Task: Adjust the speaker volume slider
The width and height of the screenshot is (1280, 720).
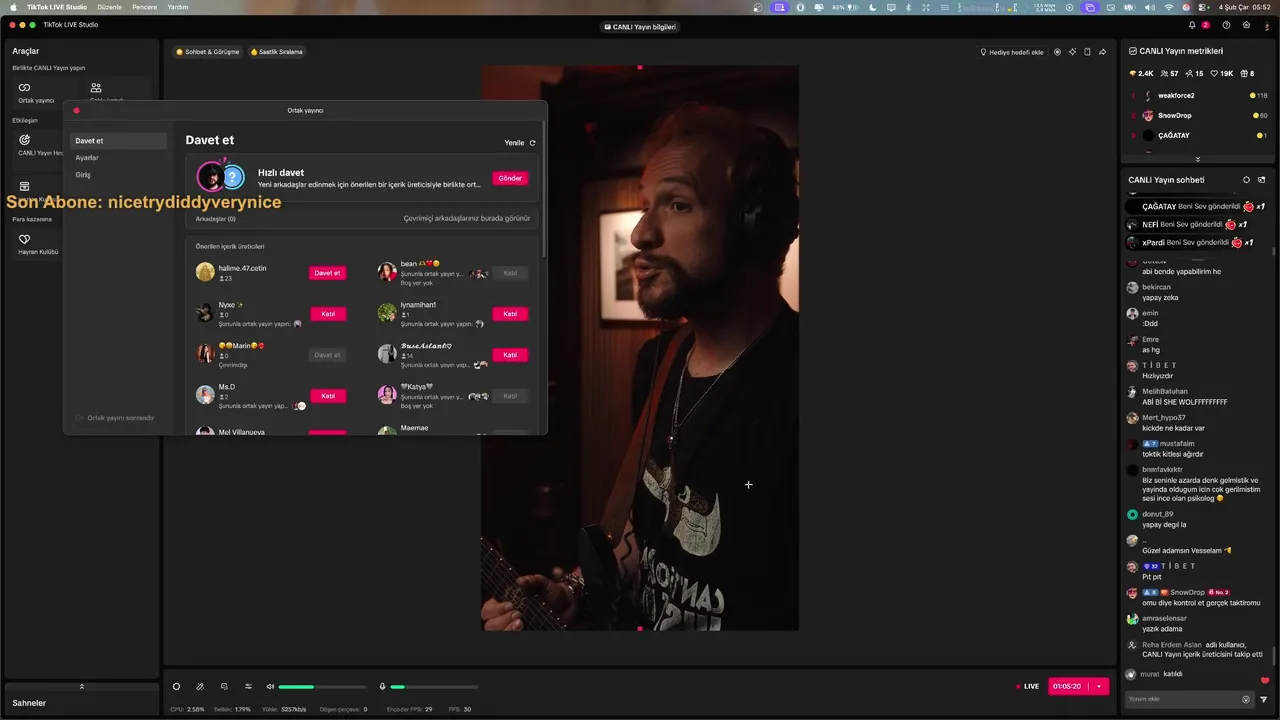Action: click(x=322, y=687)
